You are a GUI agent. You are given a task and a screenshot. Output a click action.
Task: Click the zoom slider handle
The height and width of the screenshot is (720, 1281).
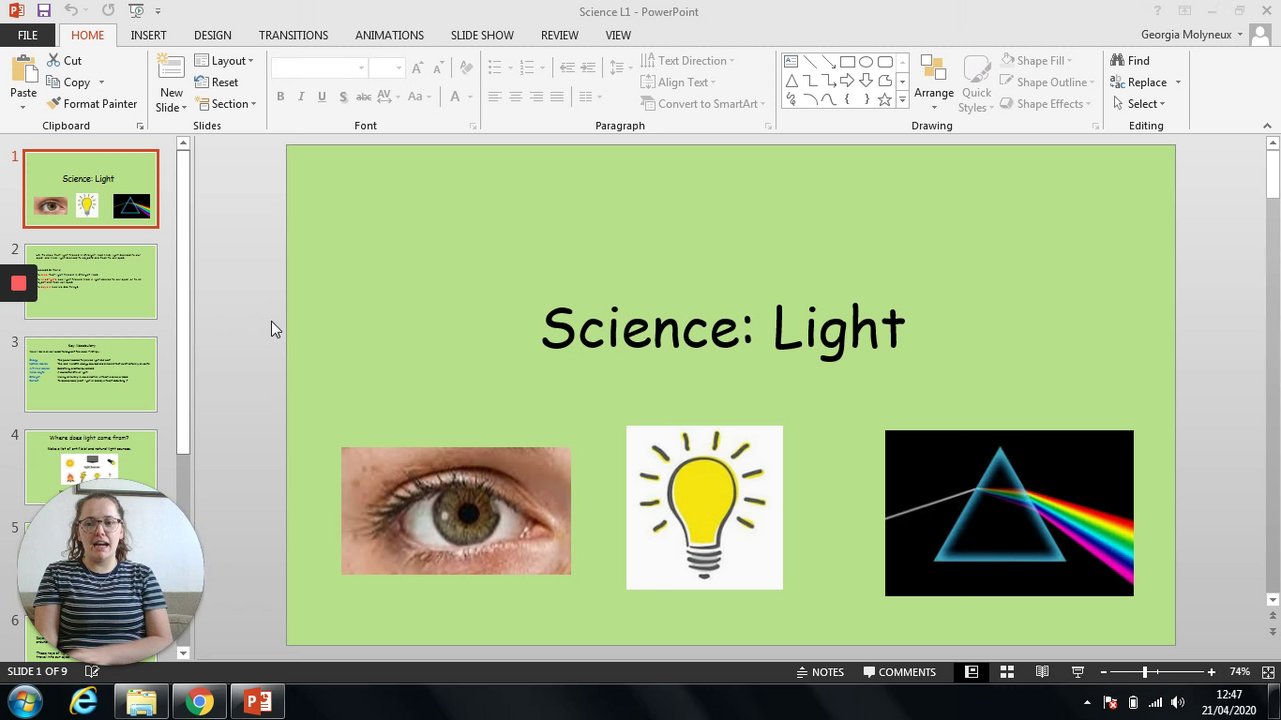click(1145, 672)
